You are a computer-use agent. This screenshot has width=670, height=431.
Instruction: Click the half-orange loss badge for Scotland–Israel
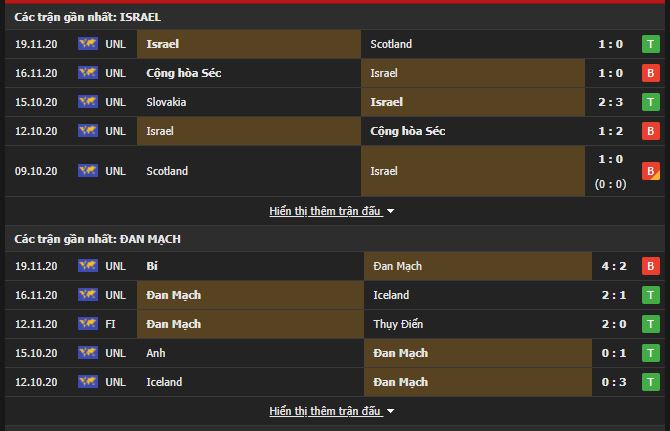tap(650, 171)
